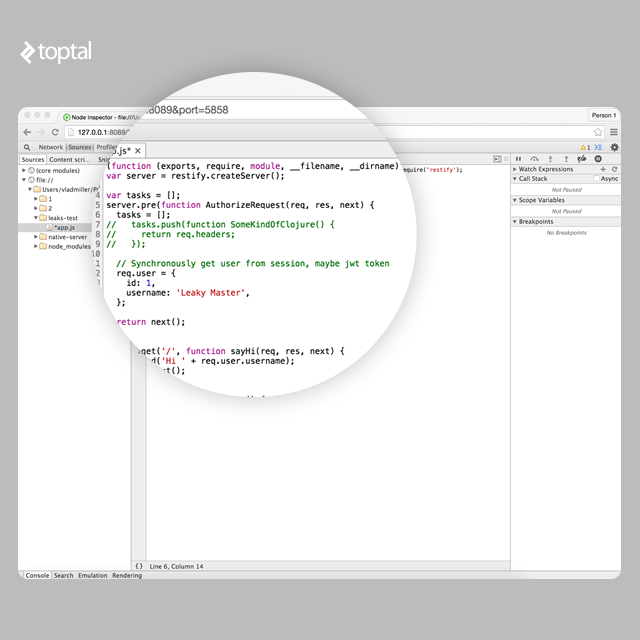The width and height of the screenshot is (640, 640).
Task: Bookmark page with the star icon
Action: point(598,132)
